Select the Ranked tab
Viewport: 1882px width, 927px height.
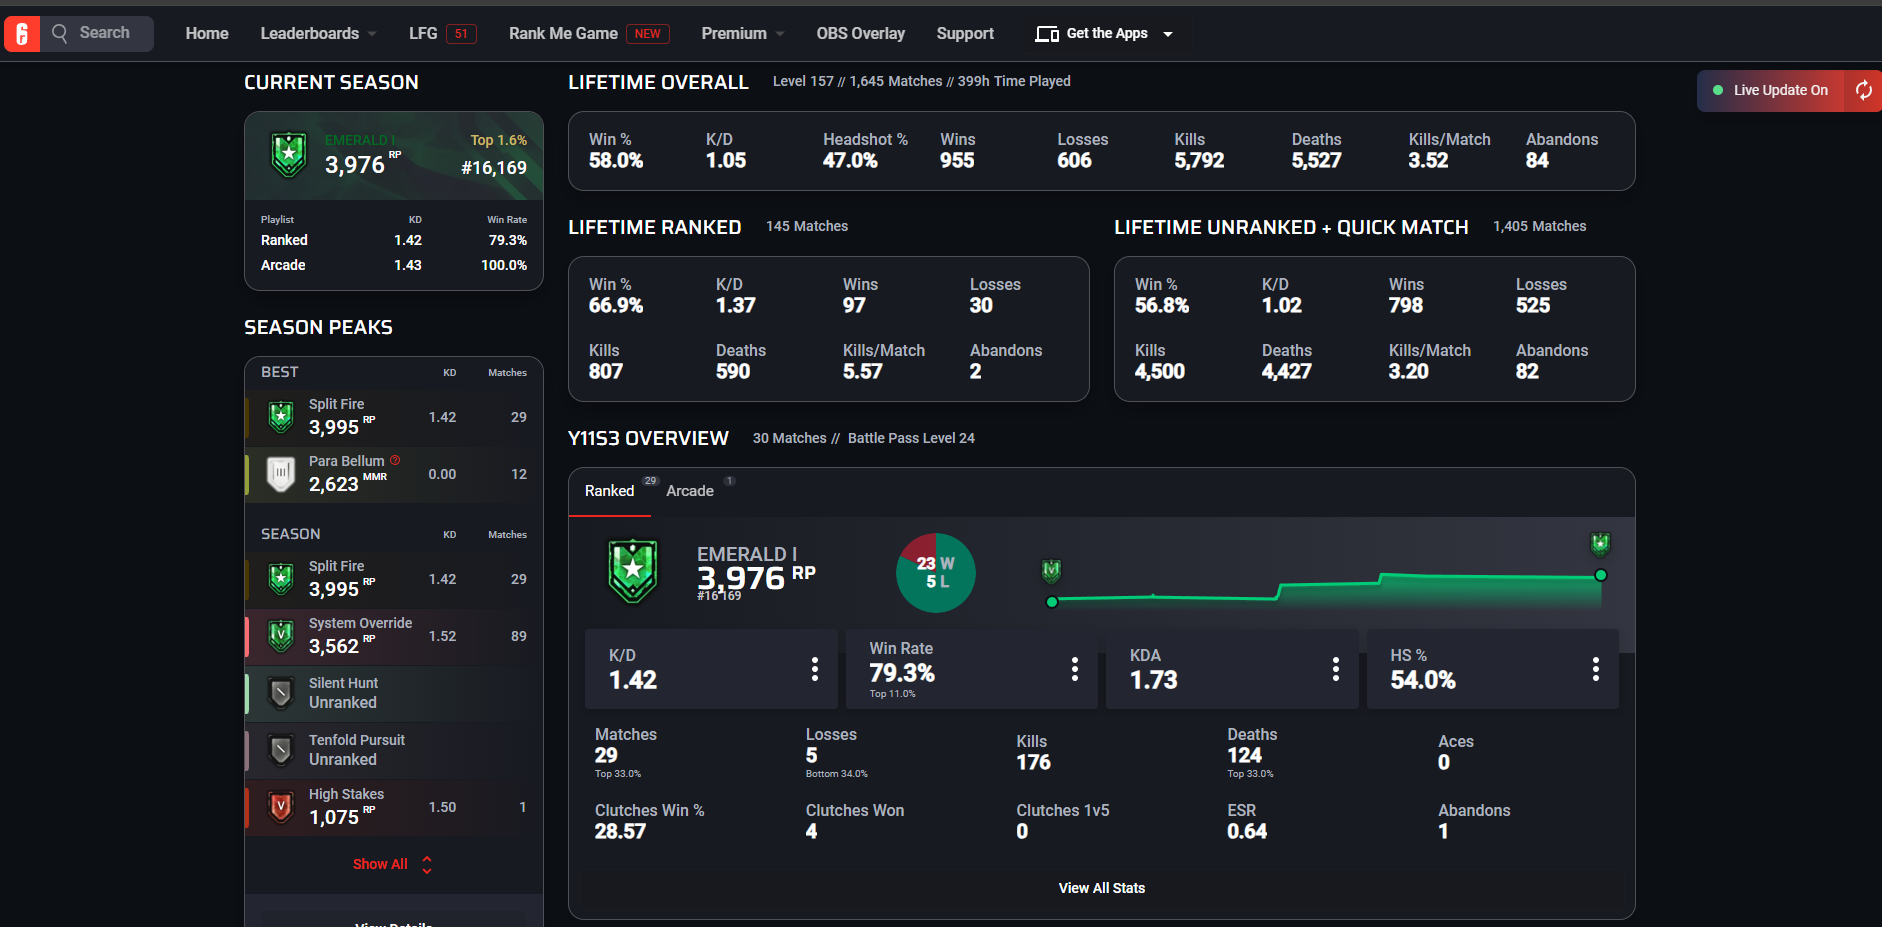point(610,490)
